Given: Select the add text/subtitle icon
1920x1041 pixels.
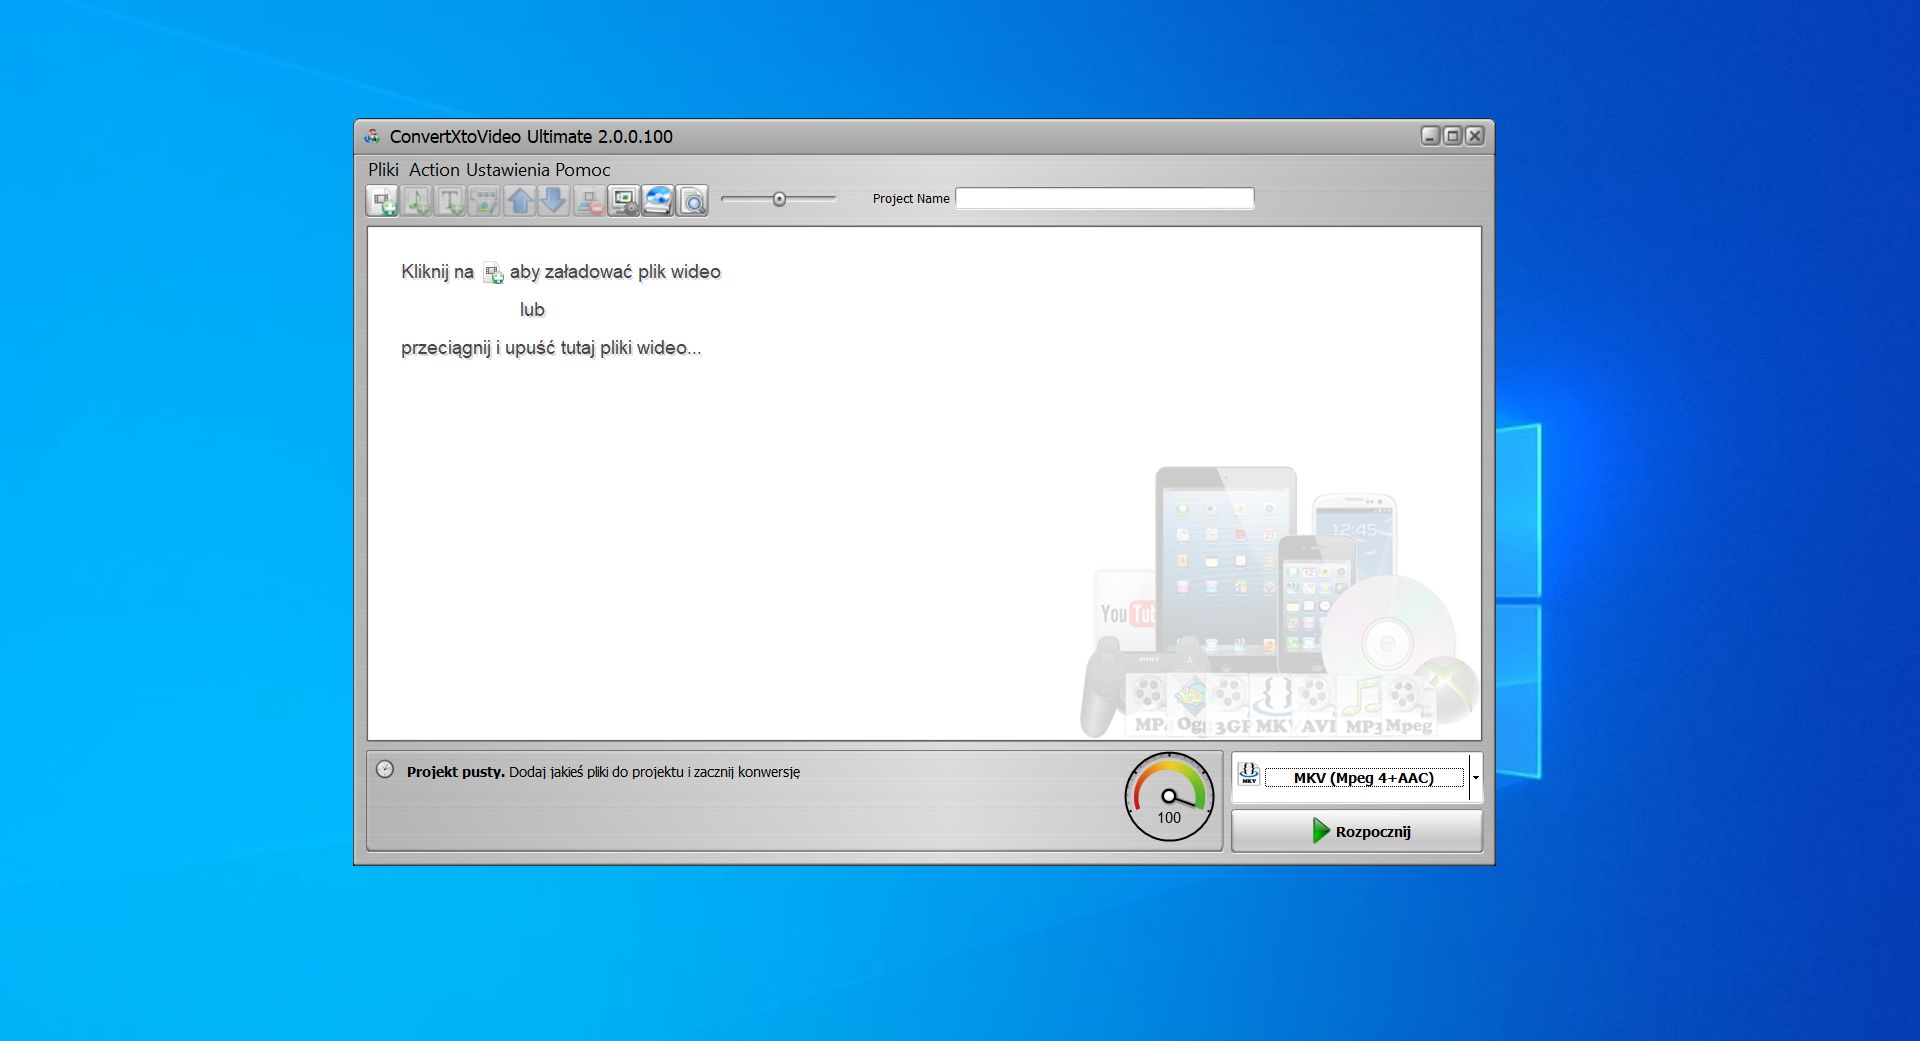Looking at the screenshot, I should (x=451, y=200).
